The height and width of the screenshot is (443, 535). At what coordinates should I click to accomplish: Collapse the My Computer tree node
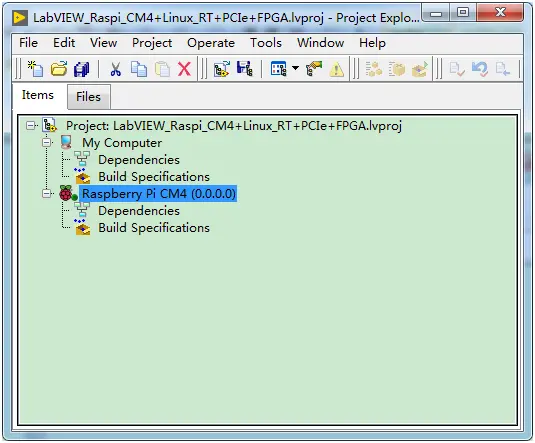[x=47, y=143]
